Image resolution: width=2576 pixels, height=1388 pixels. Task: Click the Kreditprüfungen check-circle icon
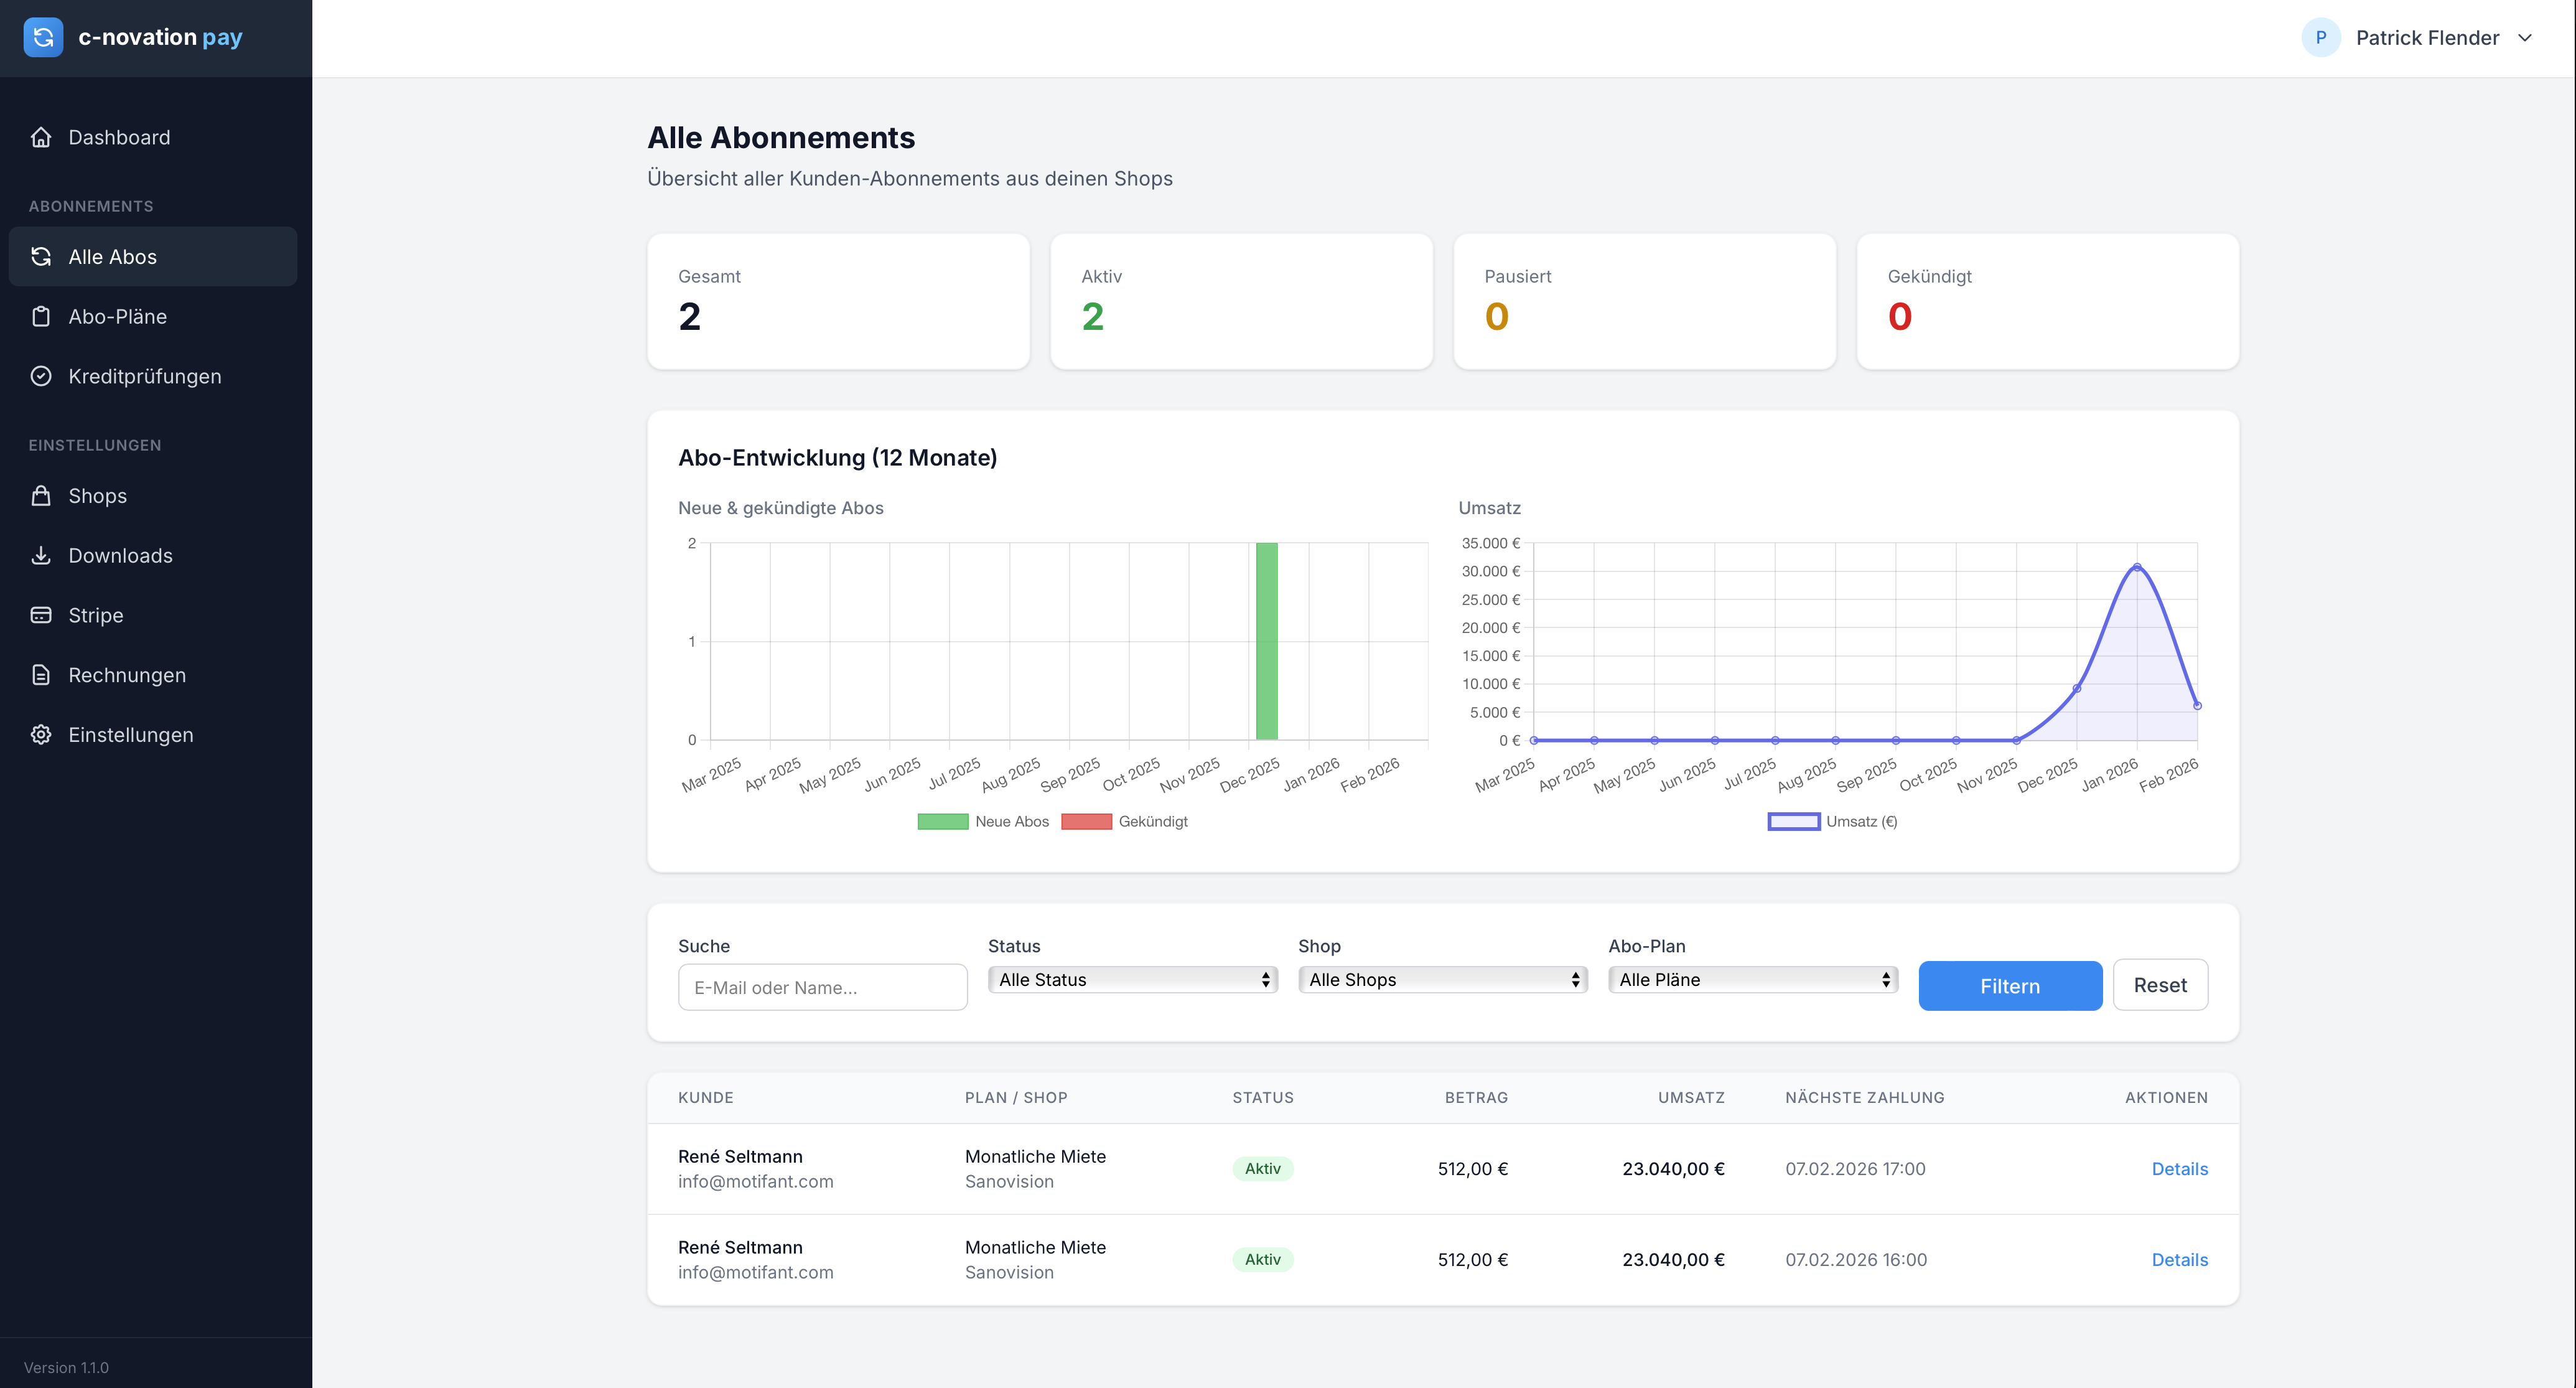click(41, 376)
